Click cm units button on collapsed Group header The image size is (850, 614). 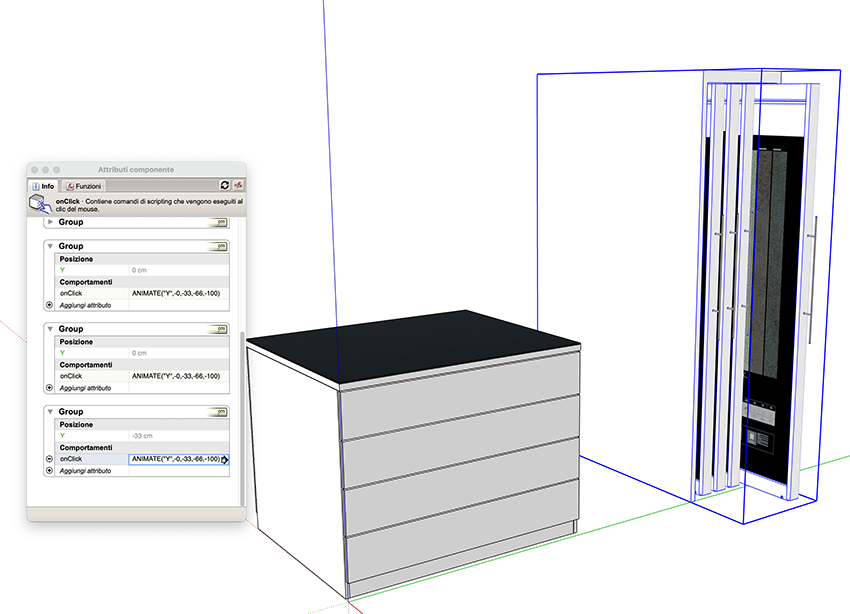[x=219, y=222]
